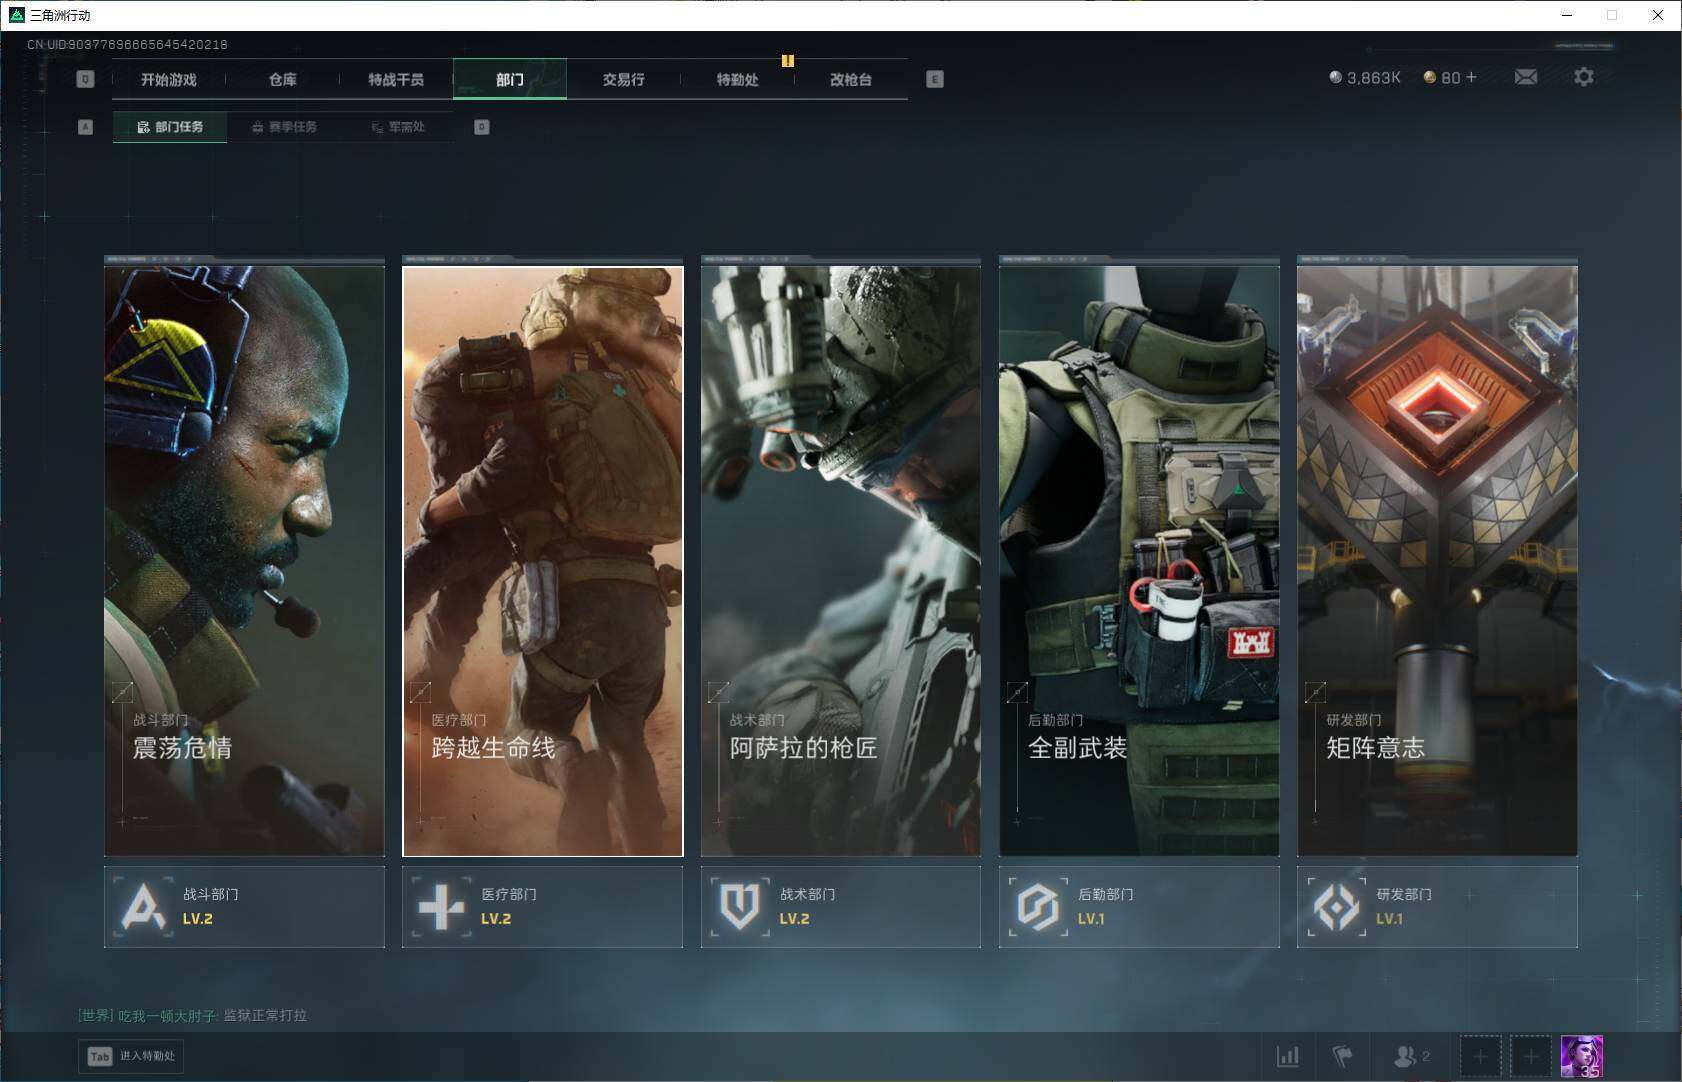
Task: Click the 后勤部门 hexagon emblem icon
Action: pyautogui.click(x=1038, y=907)
